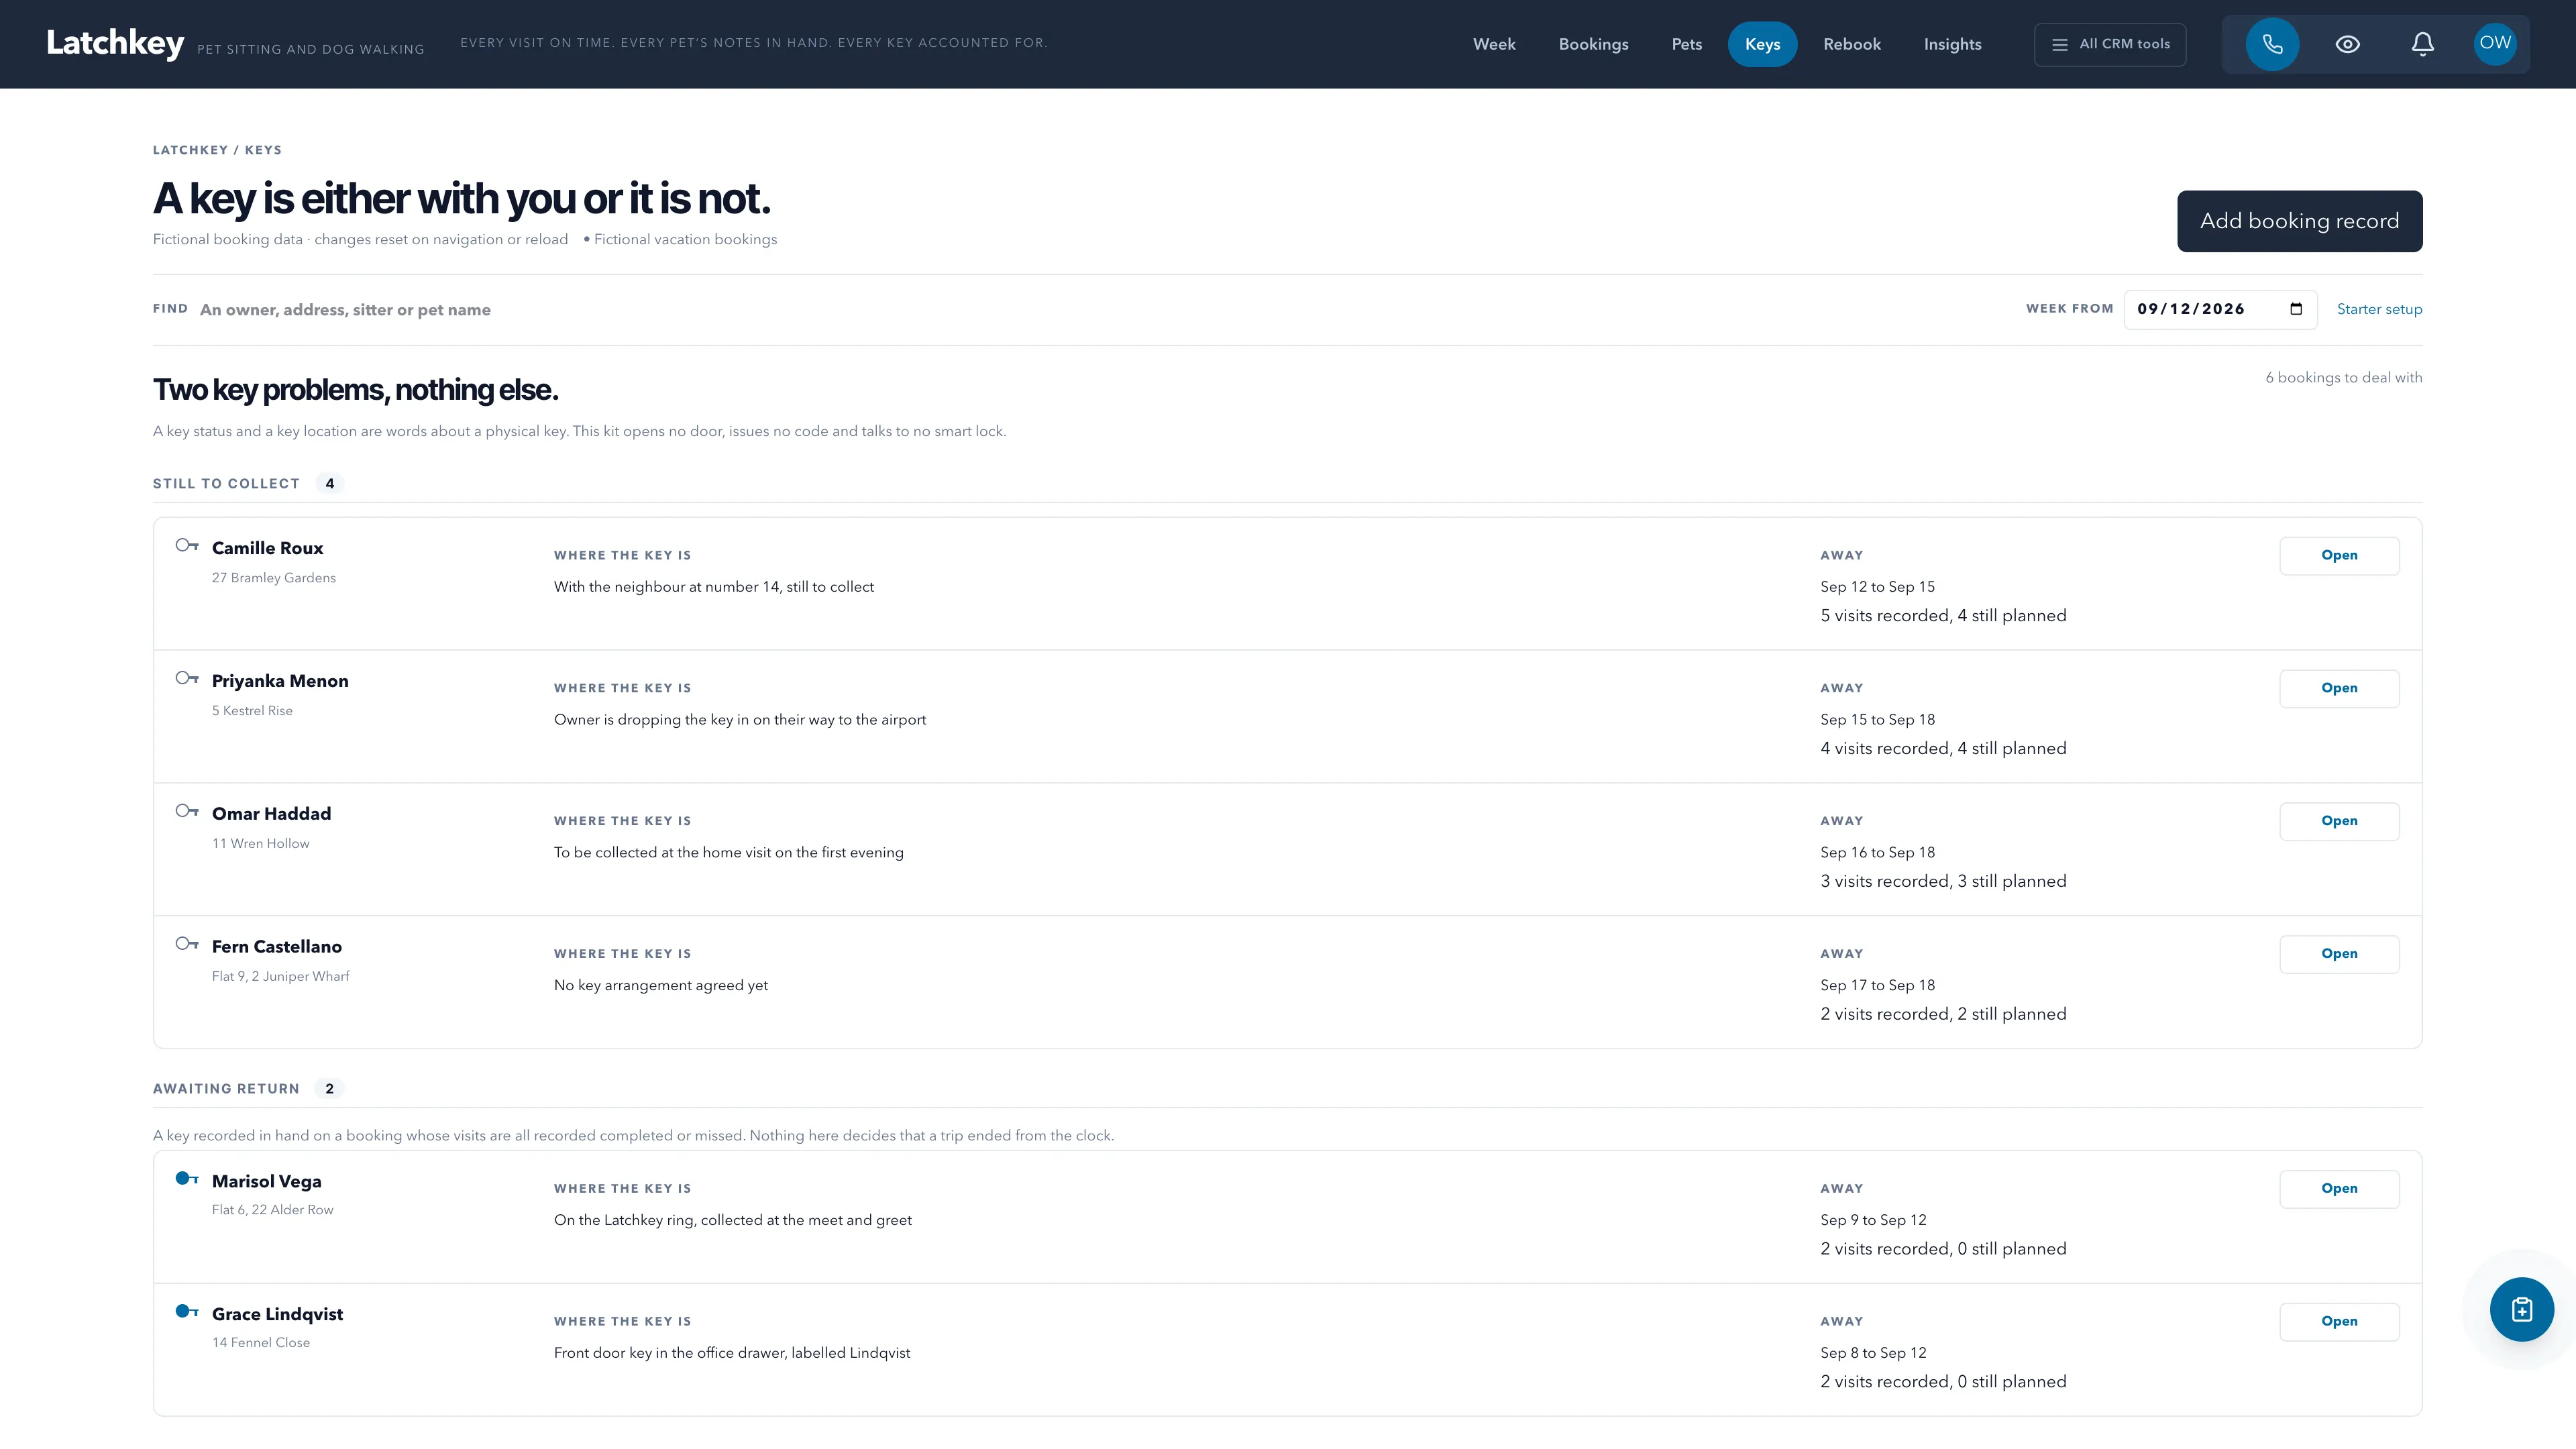Open All CRM tools menu
The image size is (2576, 1449).
[x=2110, y=44]
